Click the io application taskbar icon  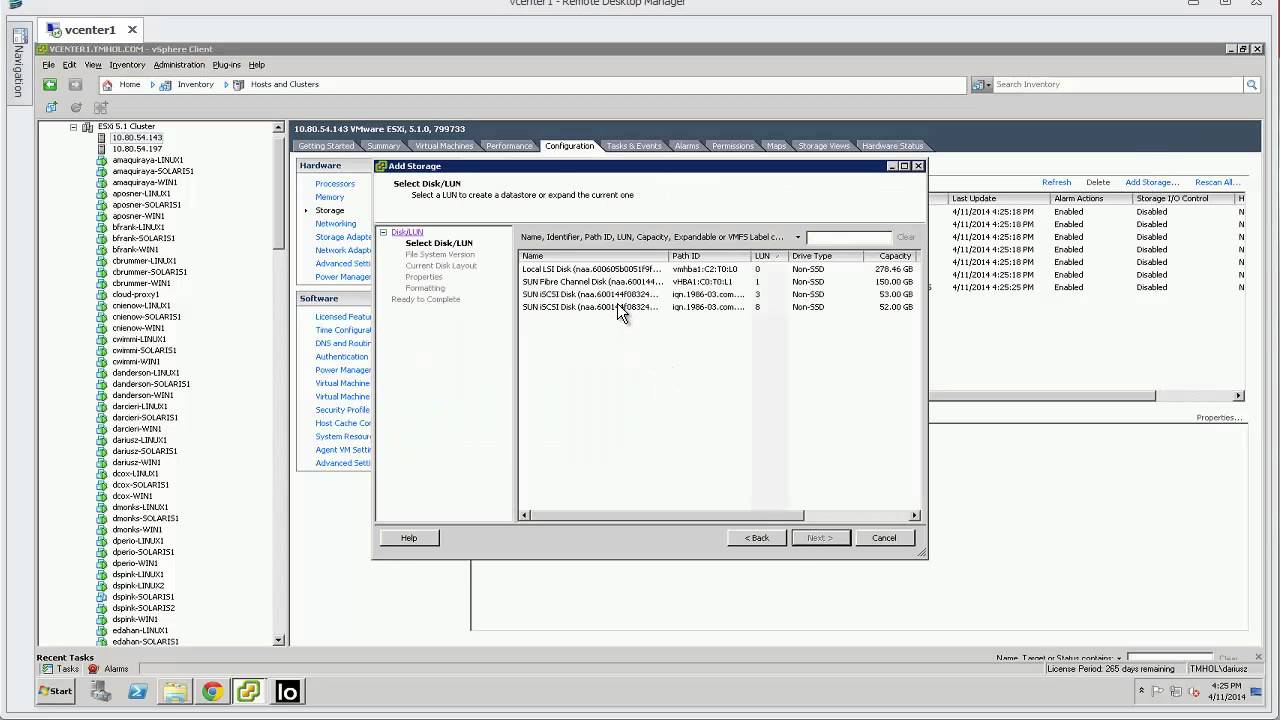pos(287,691)
